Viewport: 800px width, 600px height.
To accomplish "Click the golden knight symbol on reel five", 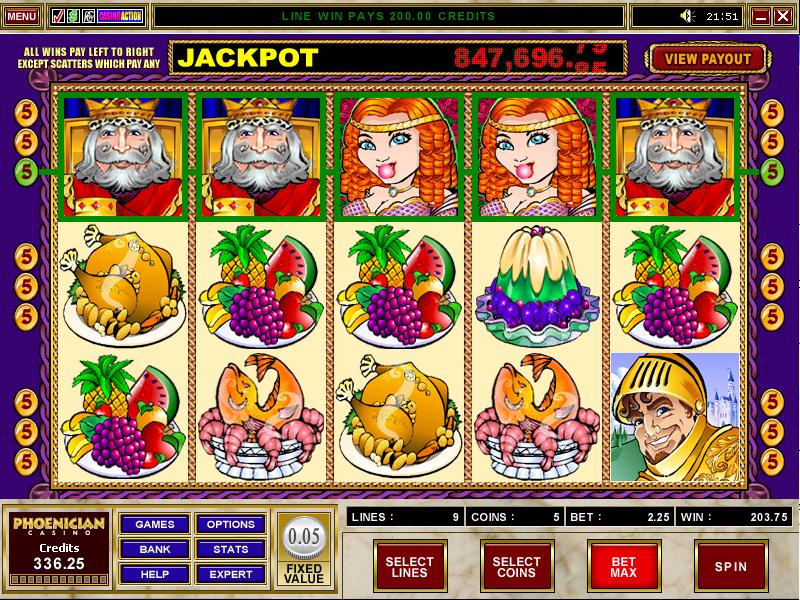I will tap(674, 417).
